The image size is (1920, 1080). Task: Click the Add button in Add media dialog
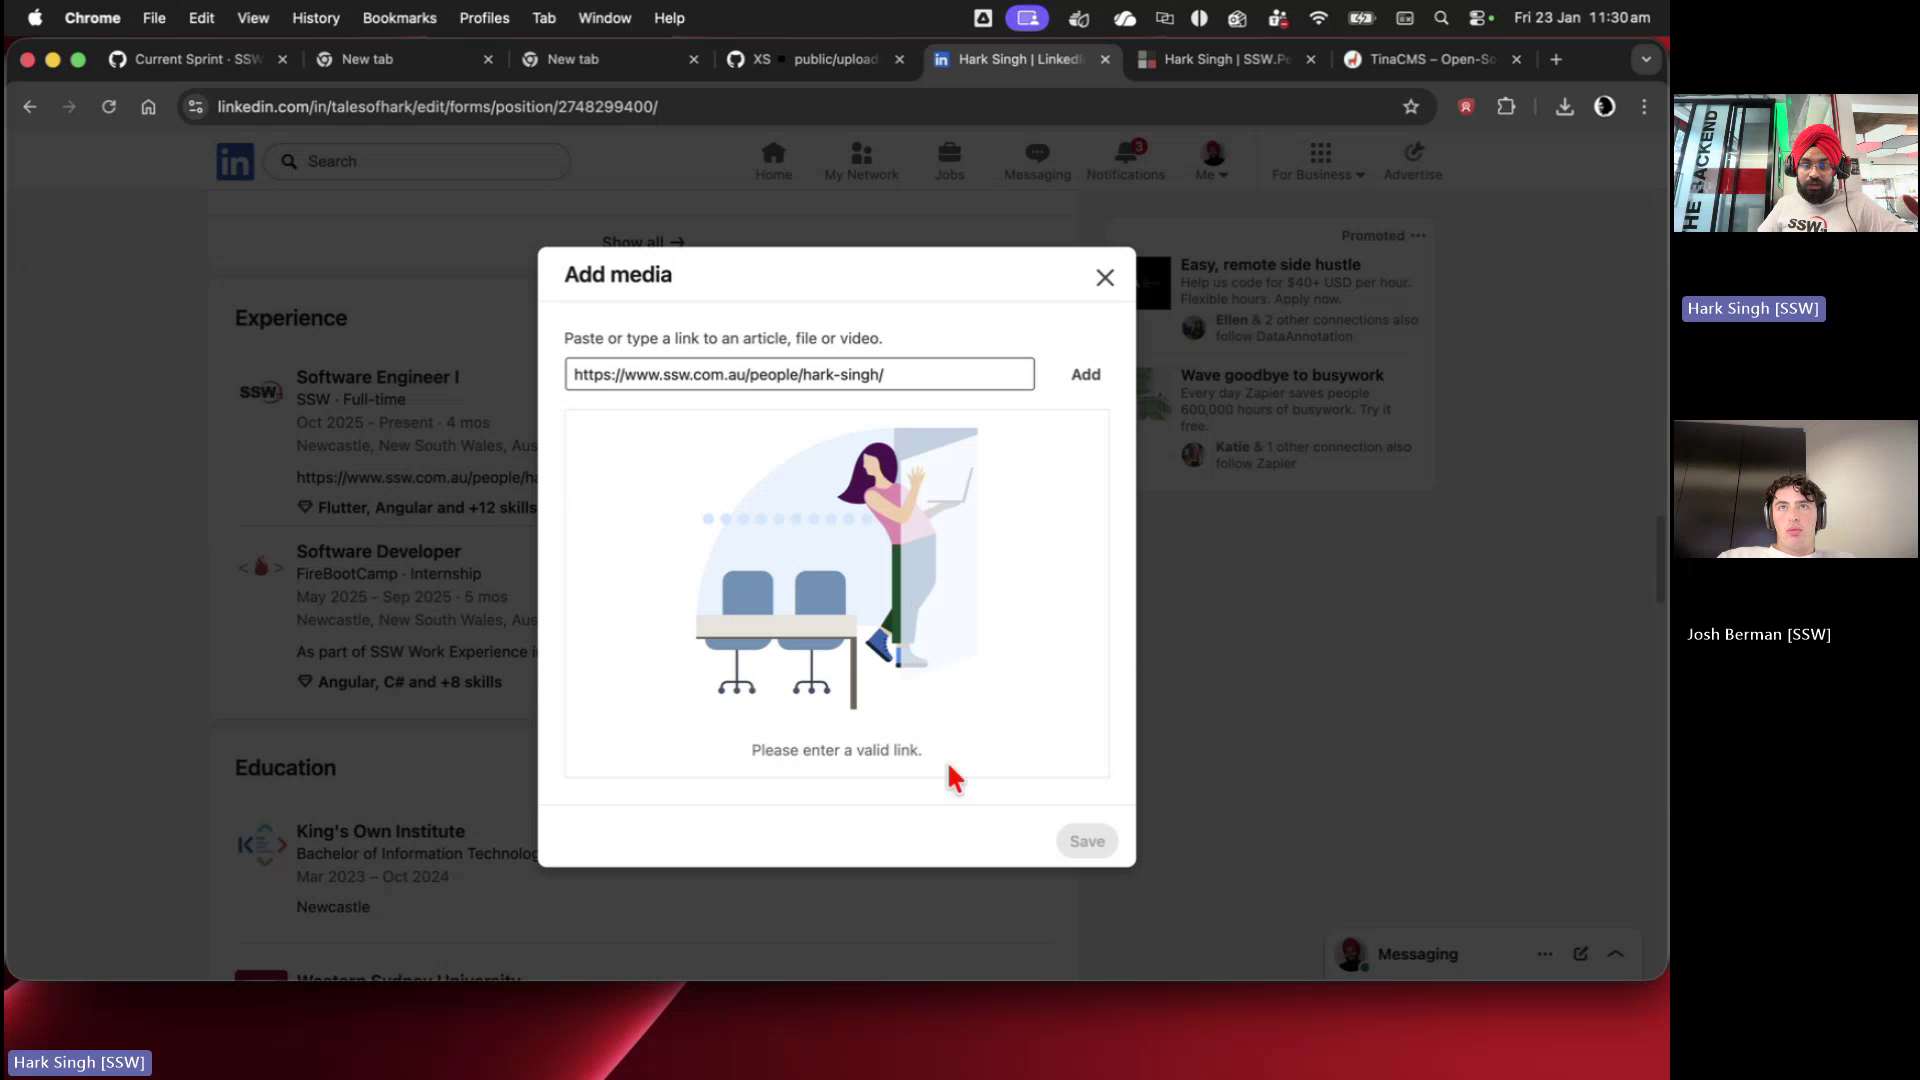click(x=1085, y=374)
